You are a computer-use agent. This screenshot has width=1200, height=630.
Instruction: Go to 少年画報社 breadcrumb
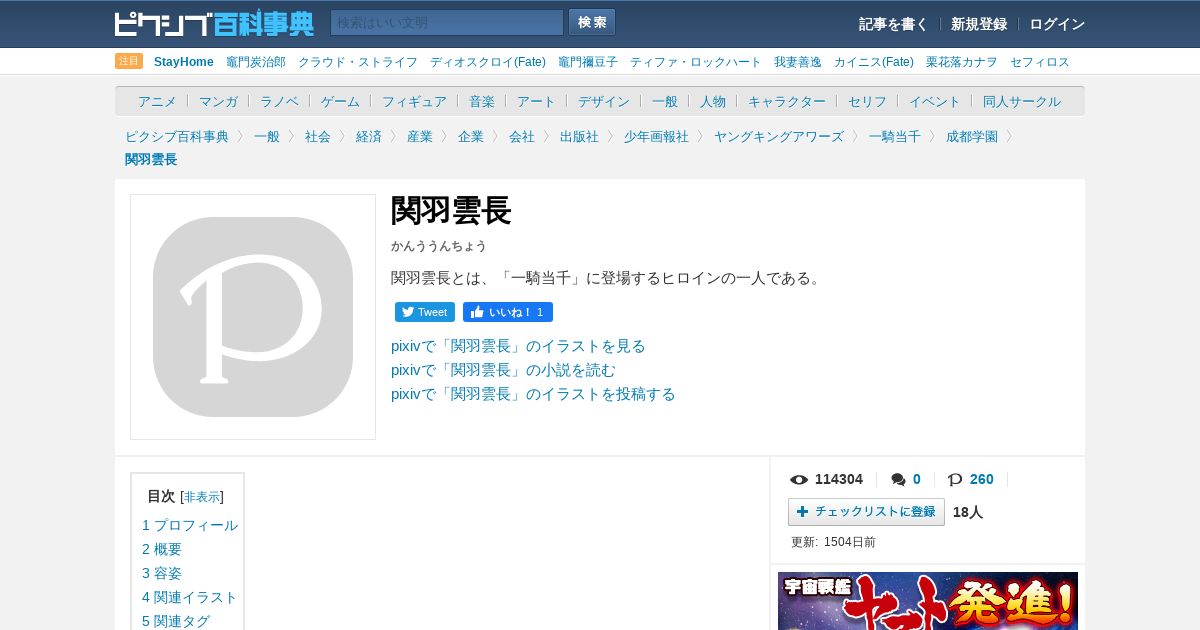coord(656,136)
